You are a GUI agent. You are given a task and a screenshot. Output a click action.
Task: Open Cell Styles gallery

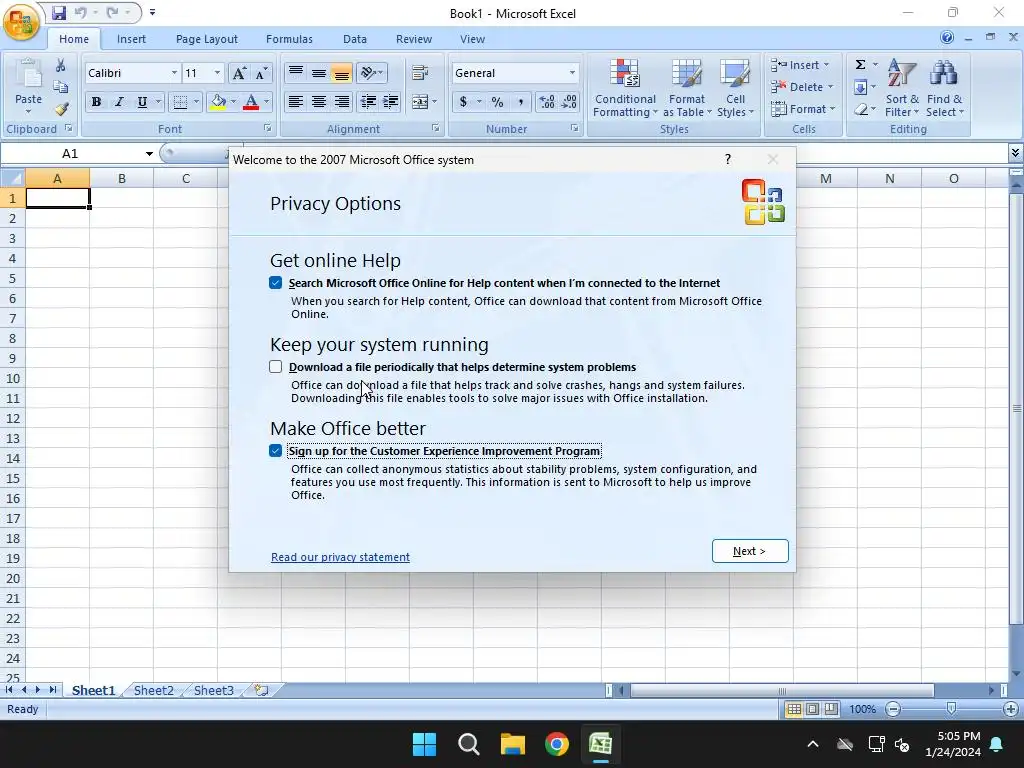click(735, 88)
